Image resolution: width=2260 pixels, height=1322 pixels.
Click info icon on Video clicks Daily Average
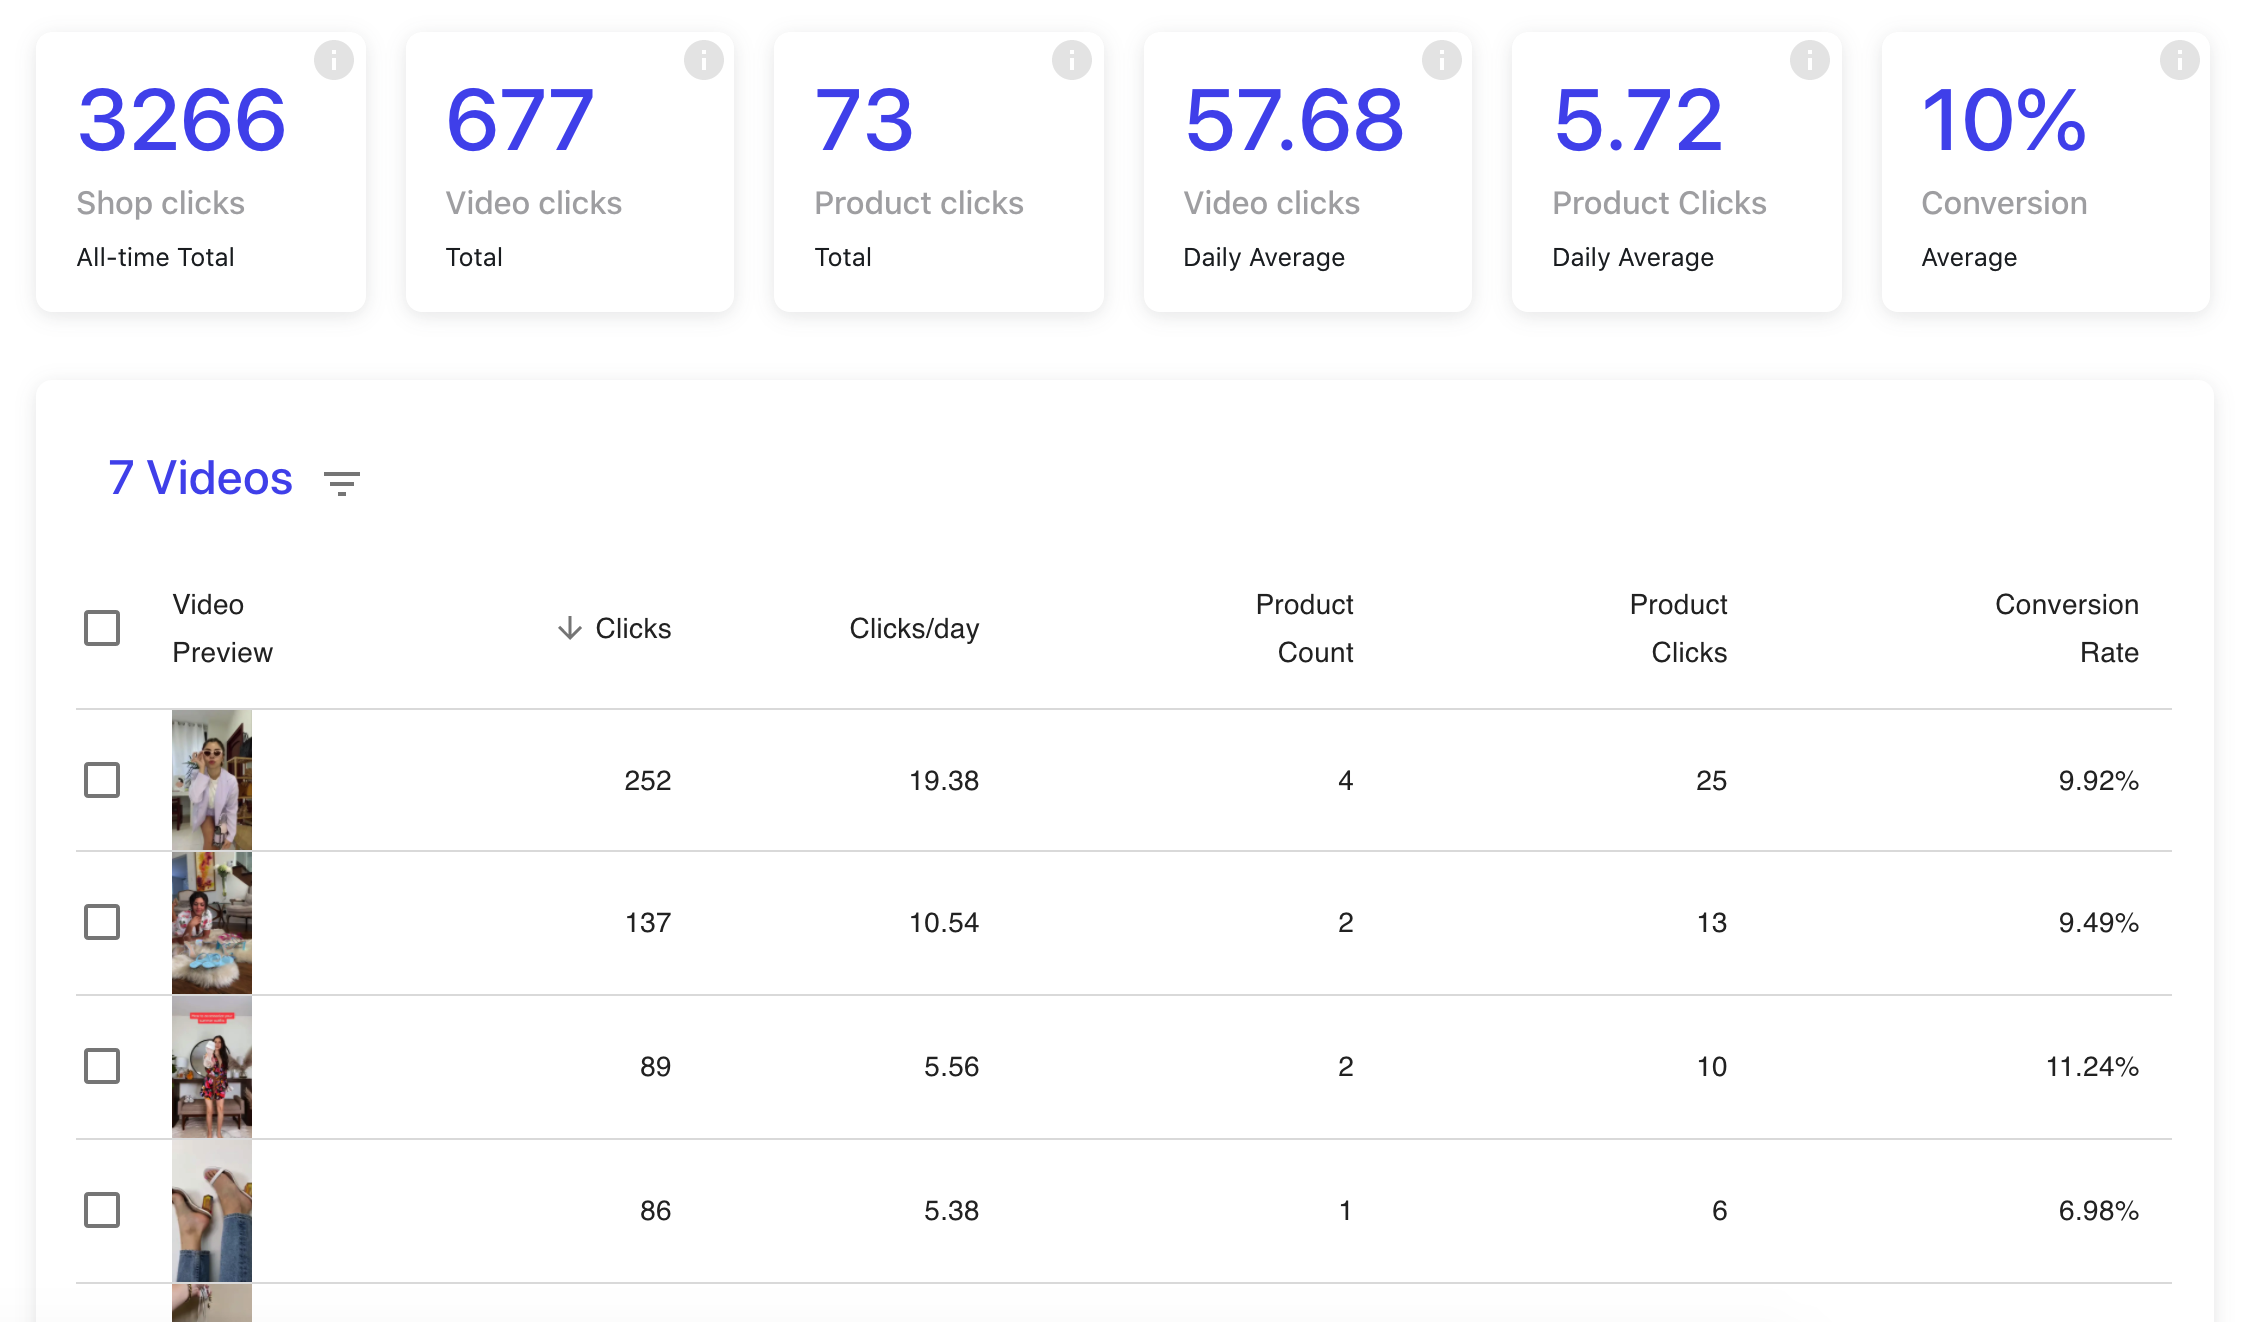tap(1441, 59)
